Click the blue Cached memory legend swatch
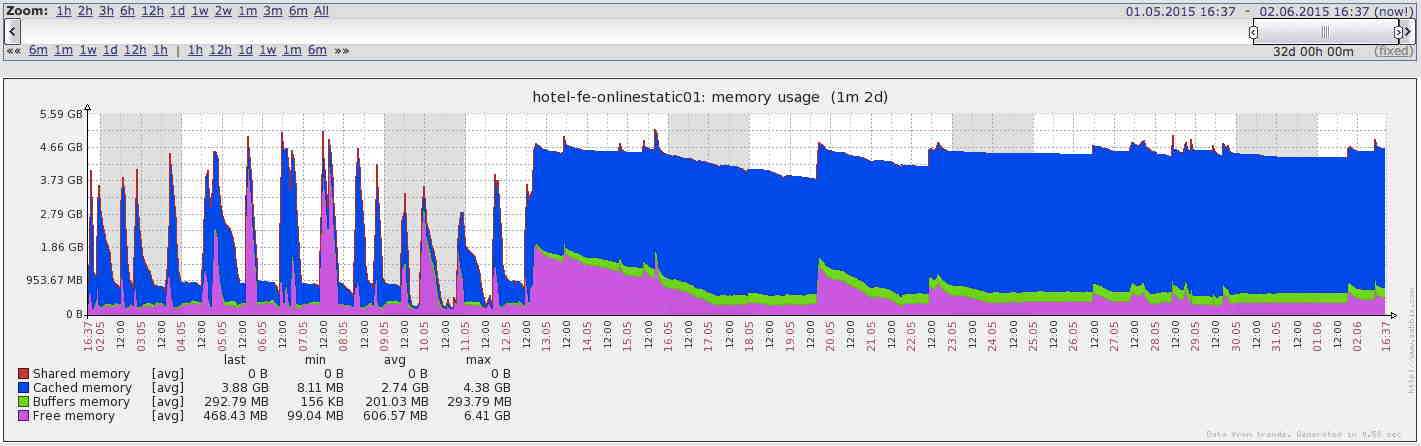This screenshot has height=446, width=1421. point(24,388)
